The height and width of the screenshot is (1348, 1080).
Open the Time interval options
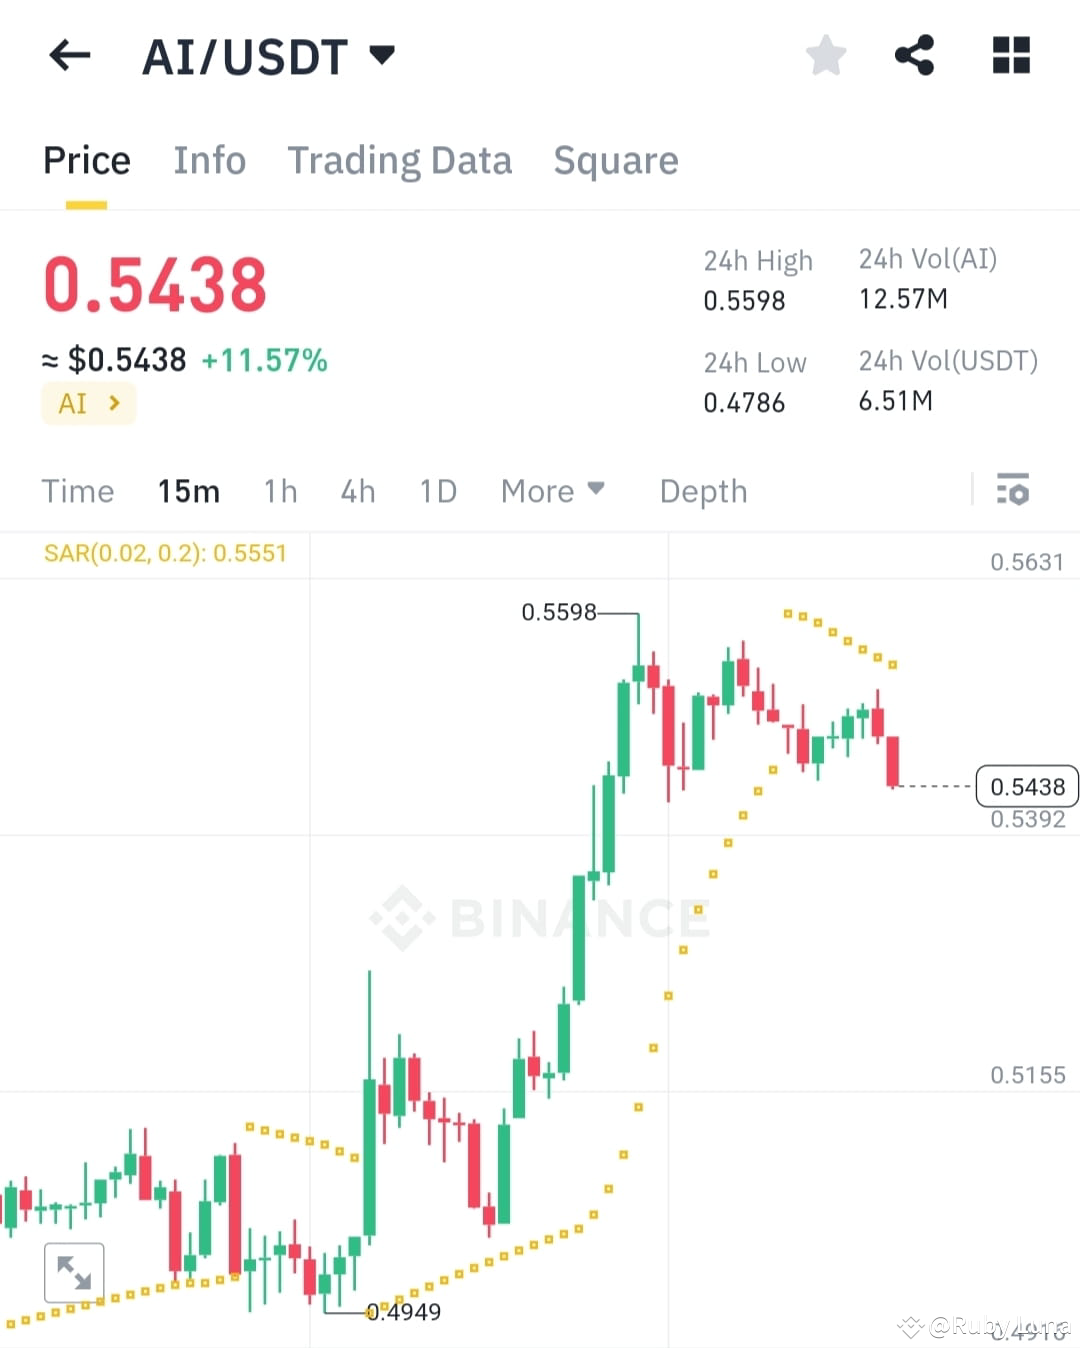point(78,491)
